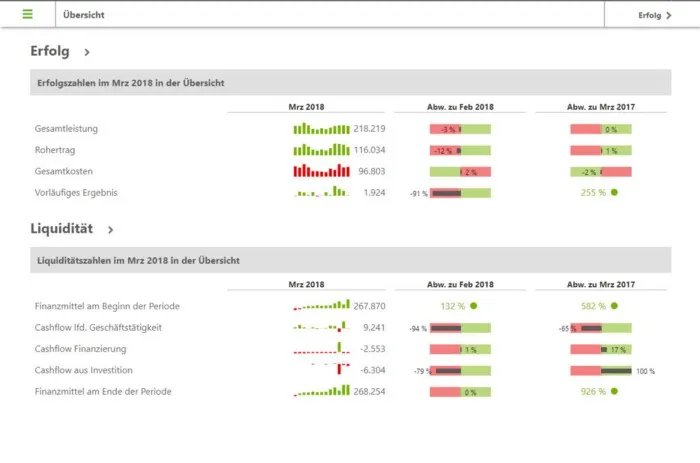Click the Rohertrag sparkline bar chart
The image size is (700, 463).
click(321, 150)
